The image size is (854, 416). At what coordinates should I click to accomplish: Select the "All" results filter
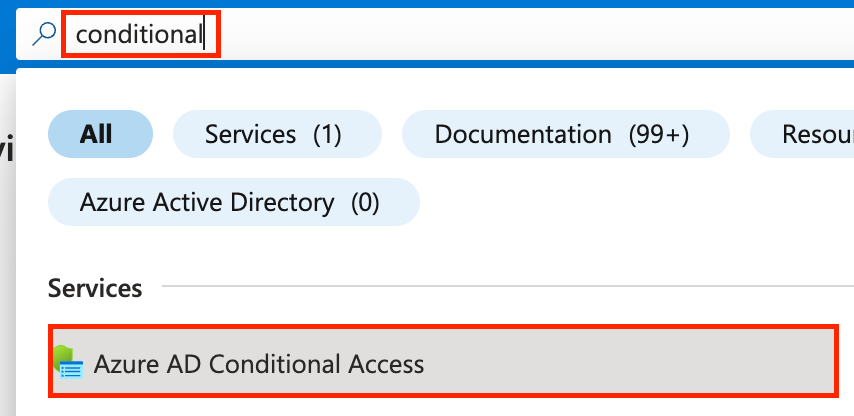pos(98,134)
